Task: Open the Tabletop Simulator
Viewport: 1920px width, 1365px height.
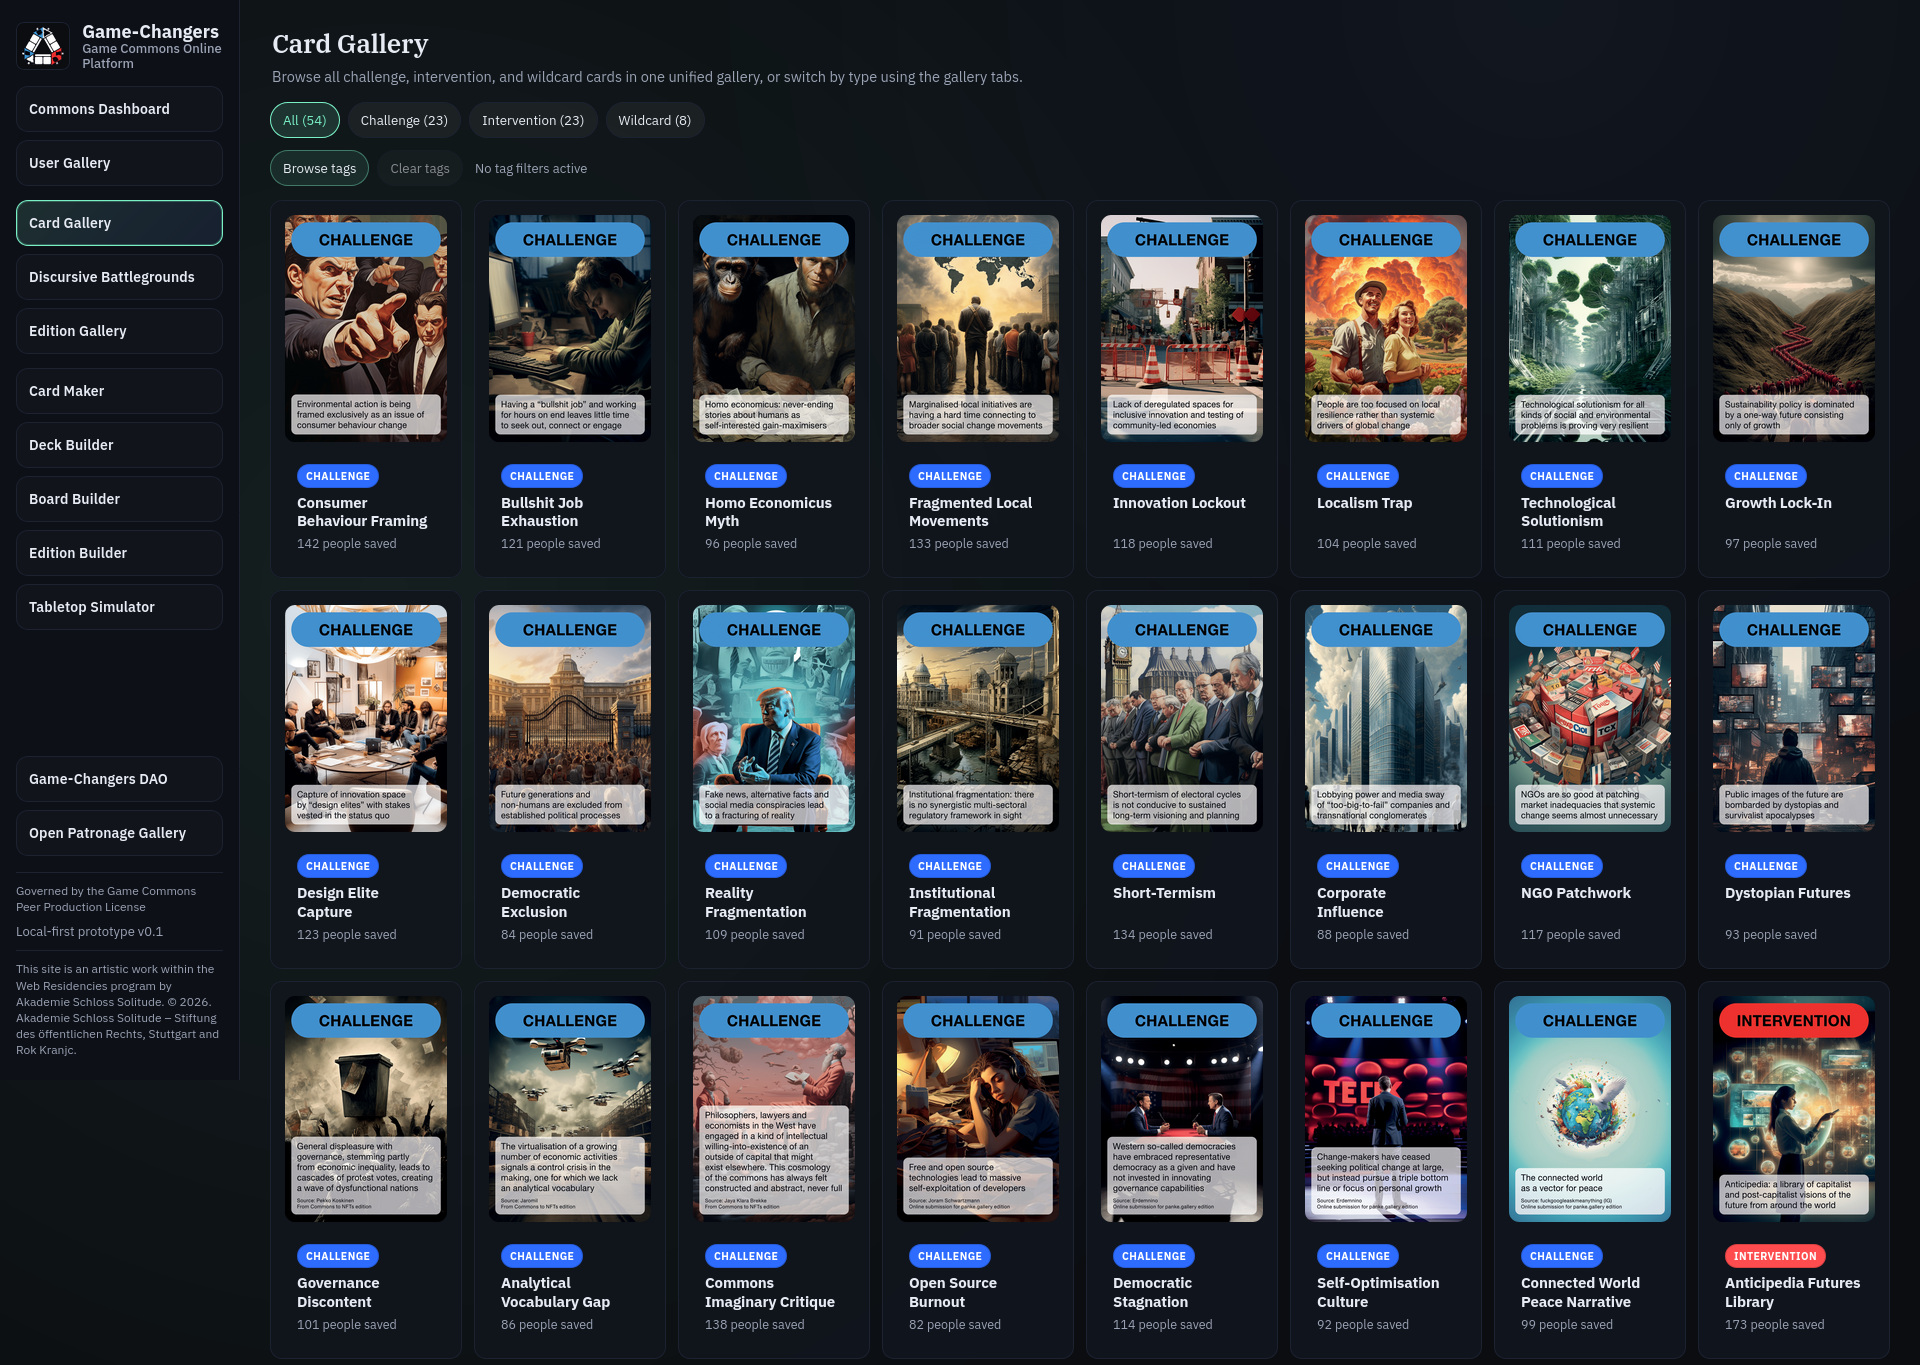Action: 119,607
